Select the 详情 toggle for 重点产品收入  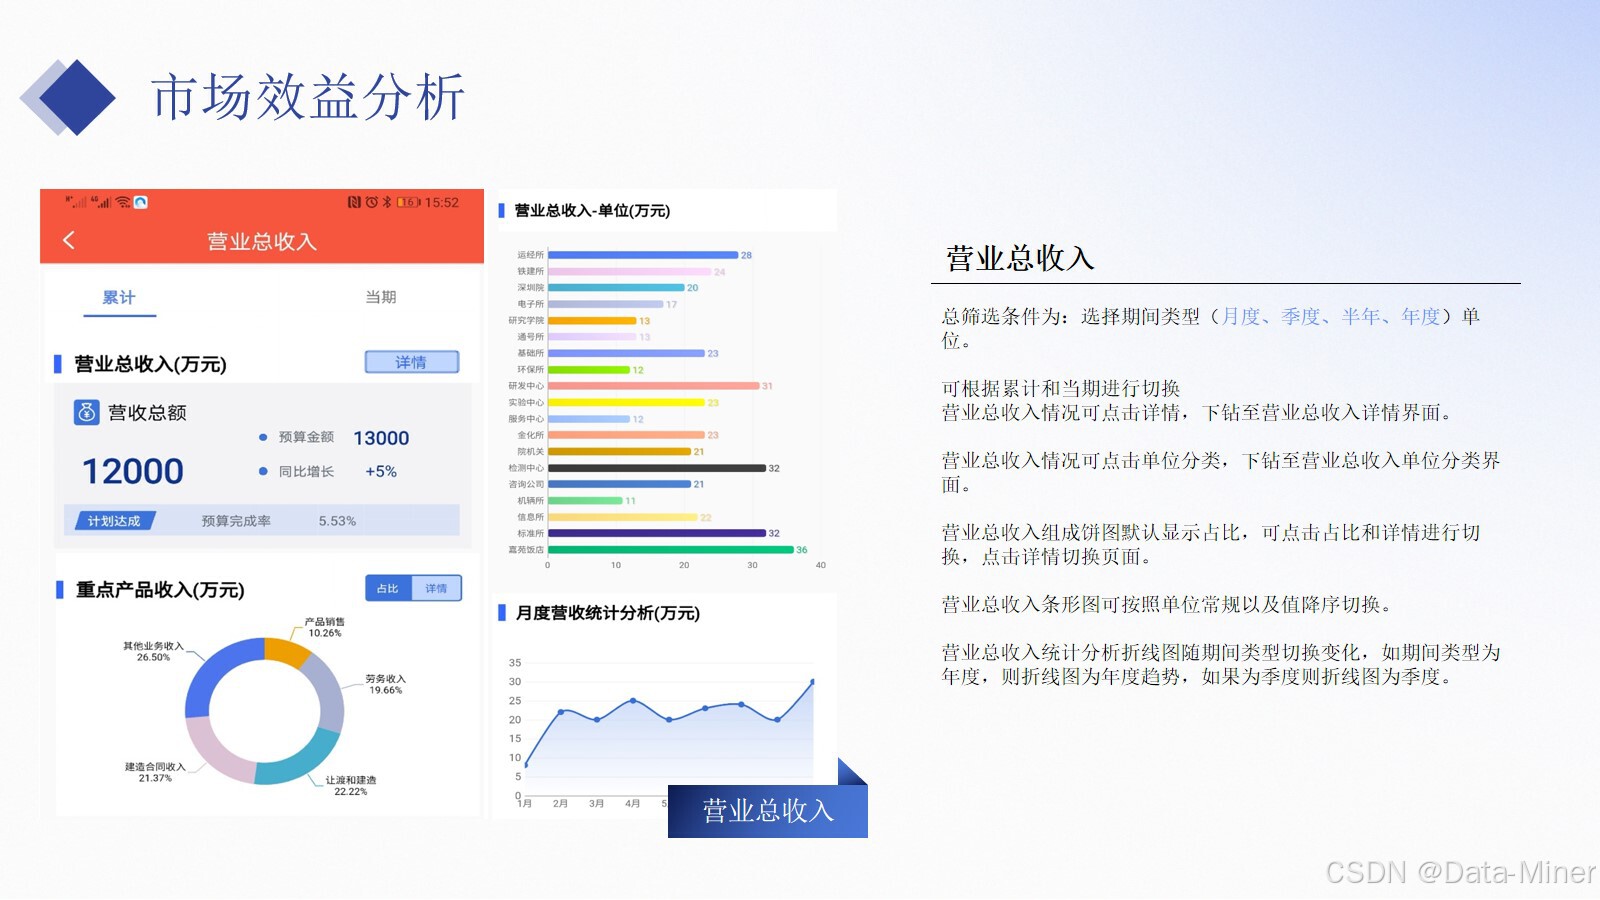(x=436, y=588)
